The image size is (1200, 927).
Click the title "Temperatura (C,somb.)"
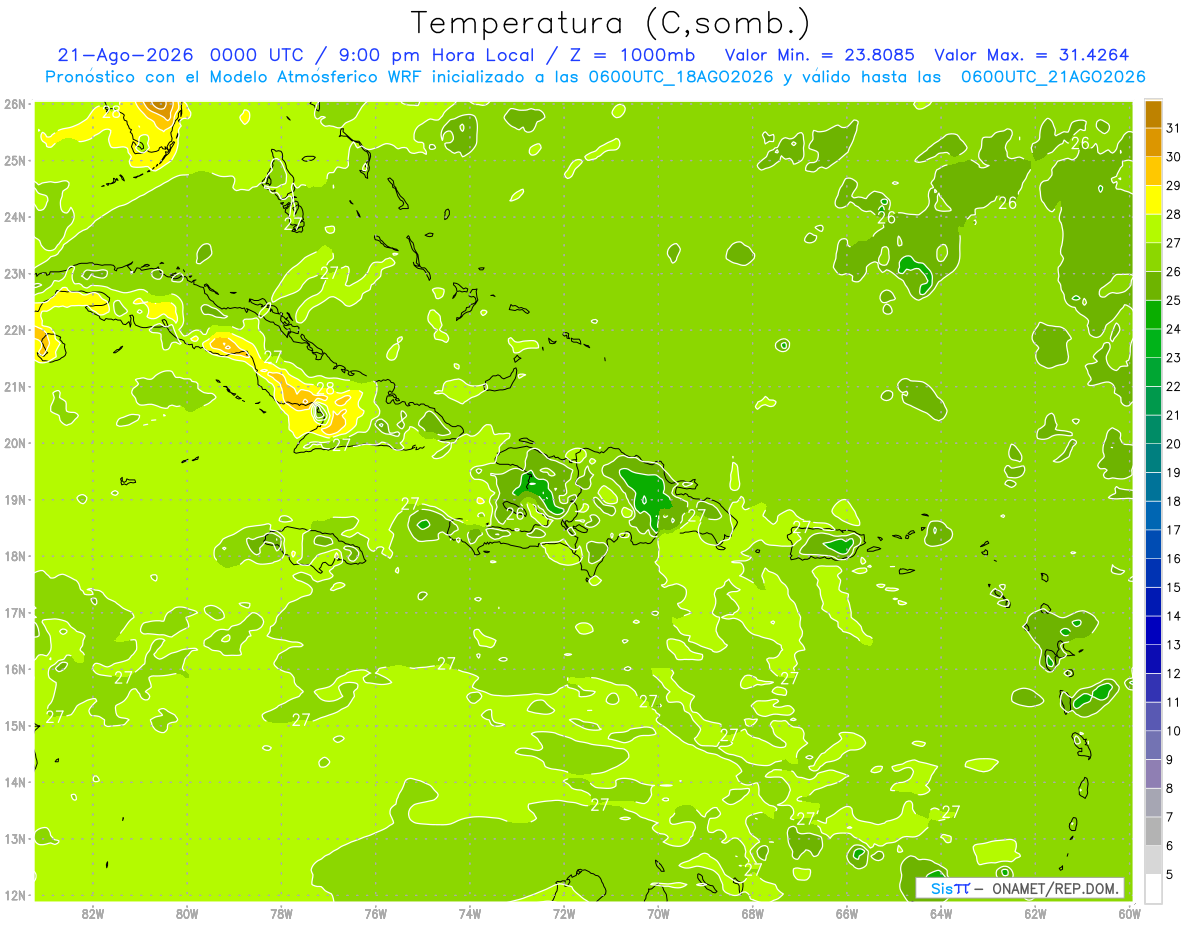click(x=610, y=23)
